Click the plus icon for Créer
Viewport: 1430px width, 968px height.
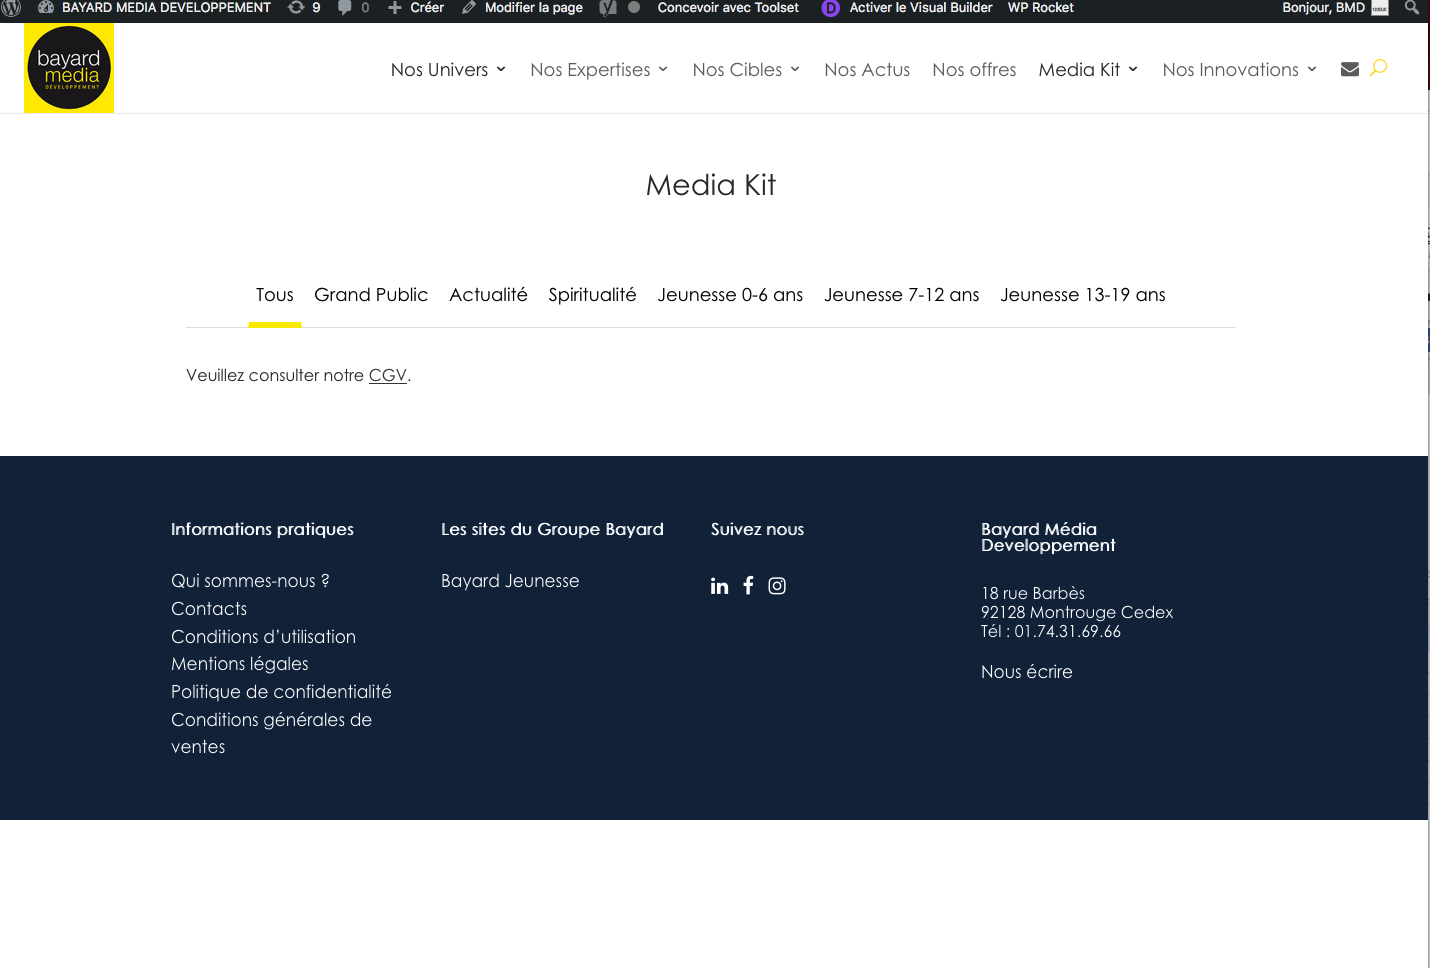click(395, 7)
